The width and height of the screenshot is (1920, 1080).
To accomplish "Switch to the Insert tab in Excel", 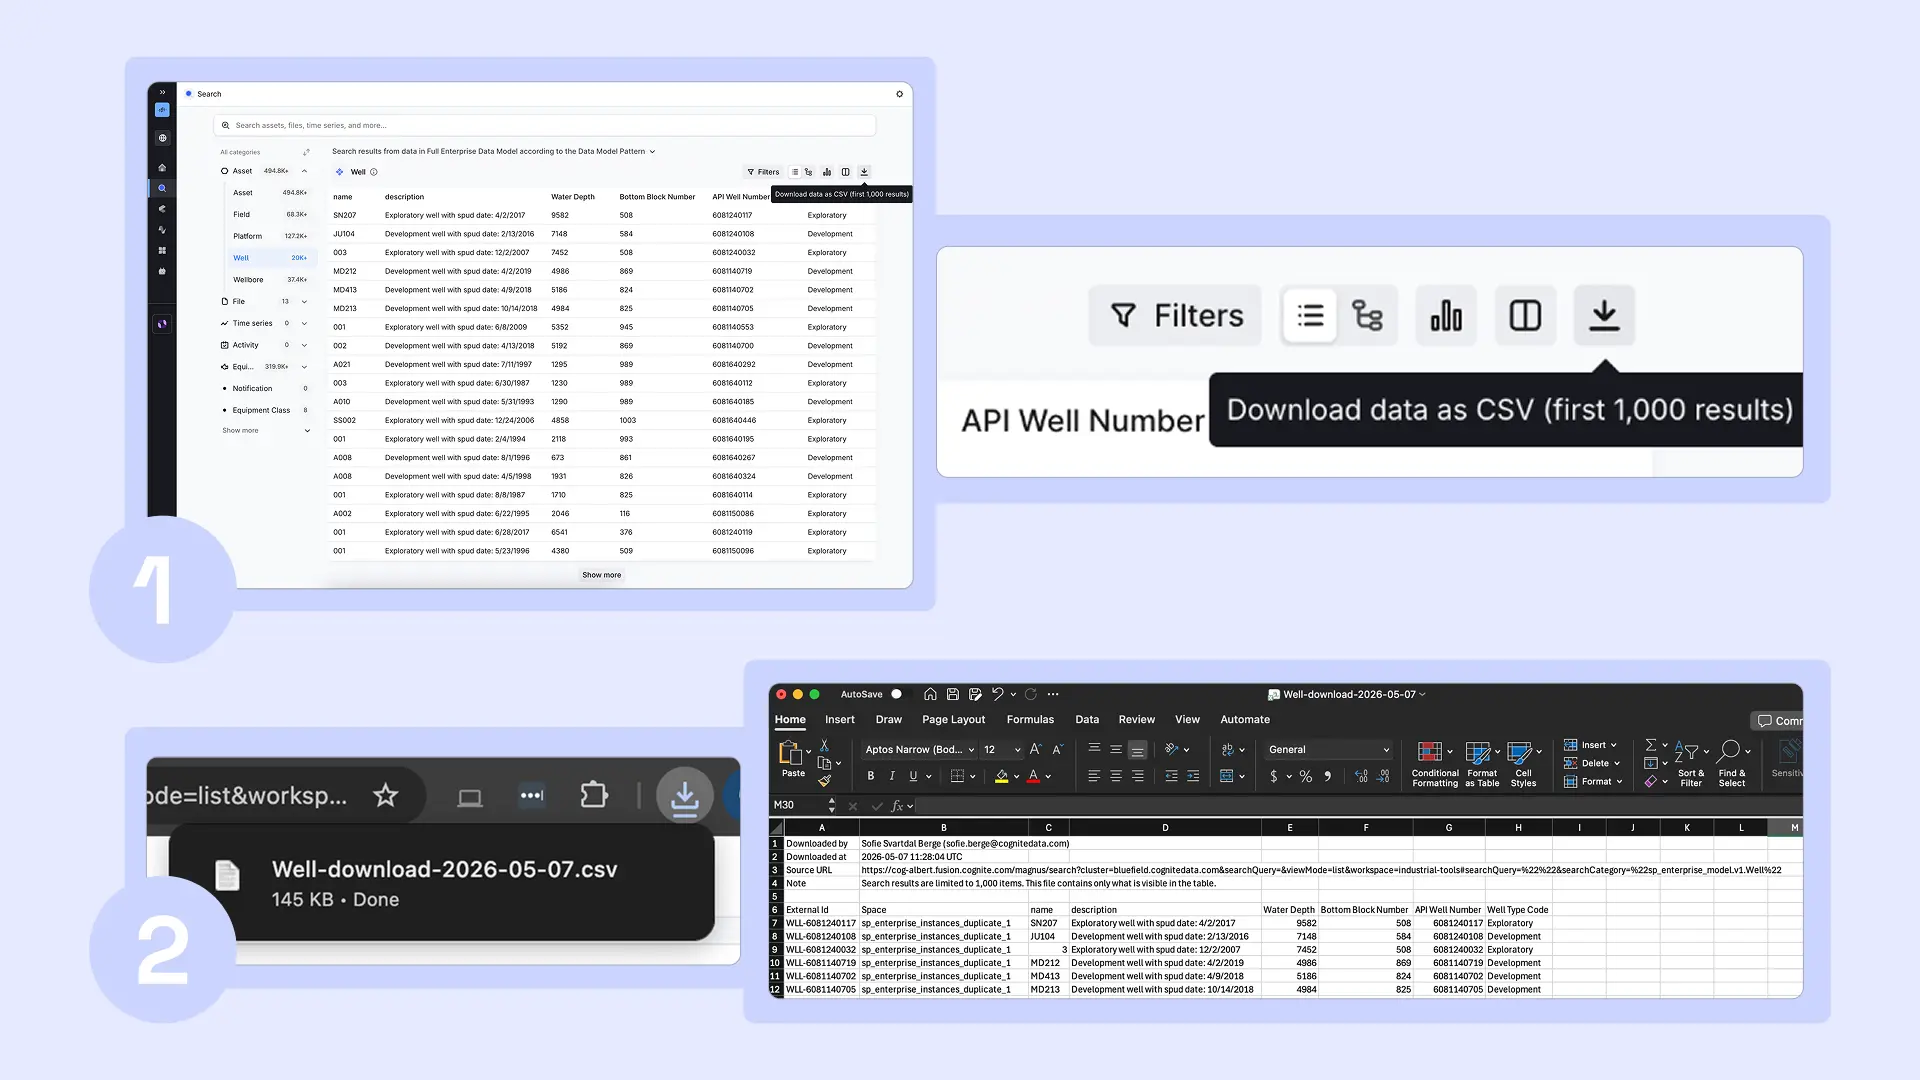I will coord(840,720).
